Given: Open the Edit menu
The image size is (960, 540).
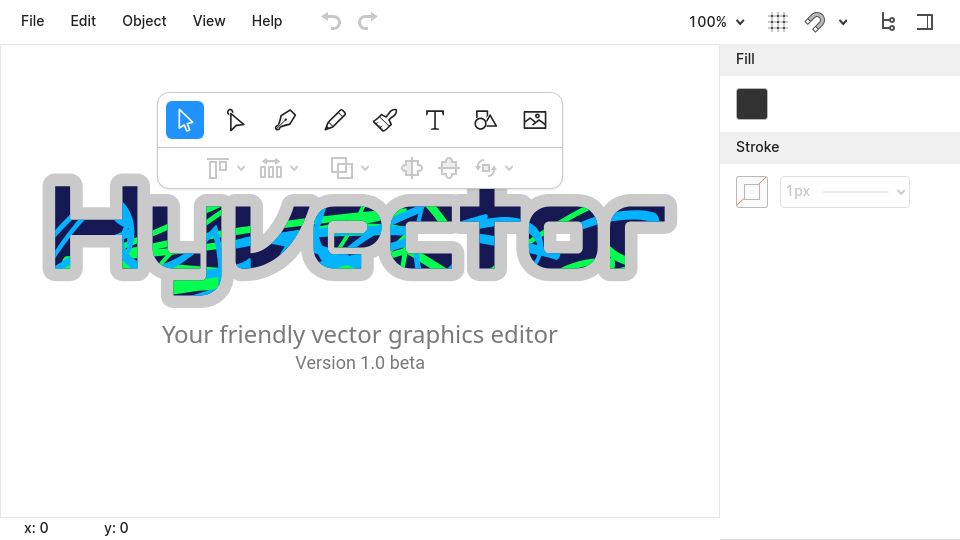Looking at the screenshot, I should point(83,21).
